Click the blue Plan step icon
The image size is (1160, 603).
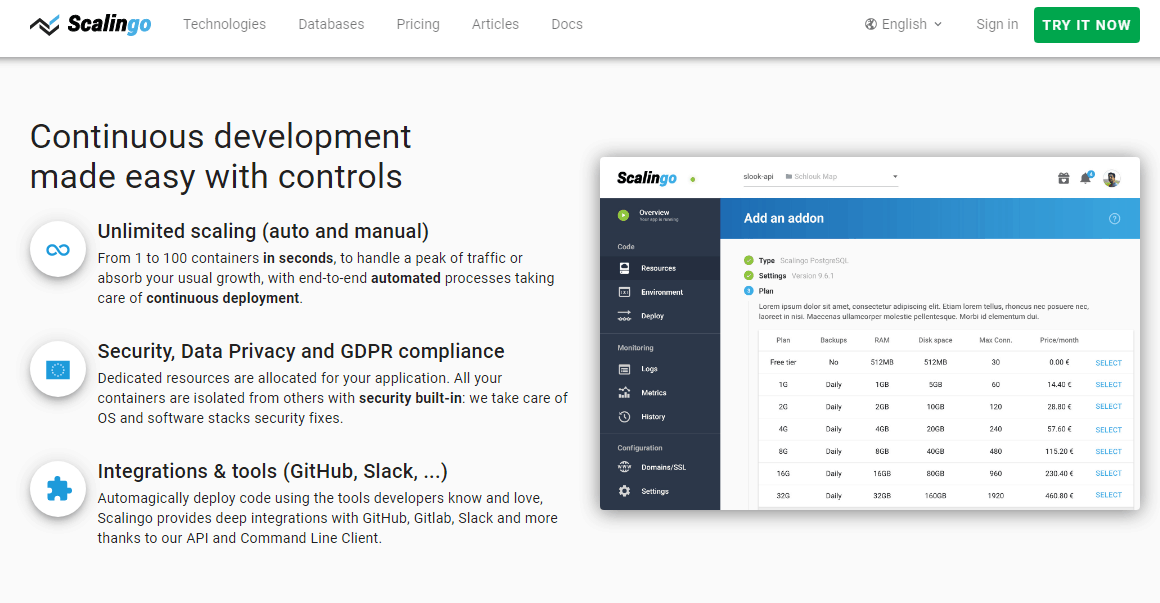[x=749, y=291]
